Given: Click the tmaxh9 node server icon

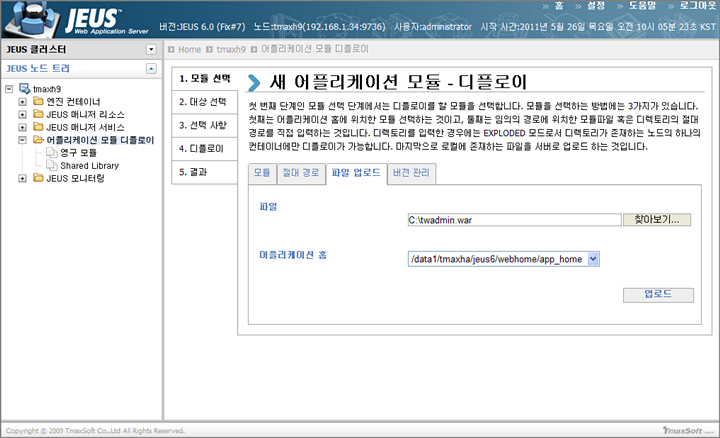Looking at the screenshot, I should click(24, 88).
